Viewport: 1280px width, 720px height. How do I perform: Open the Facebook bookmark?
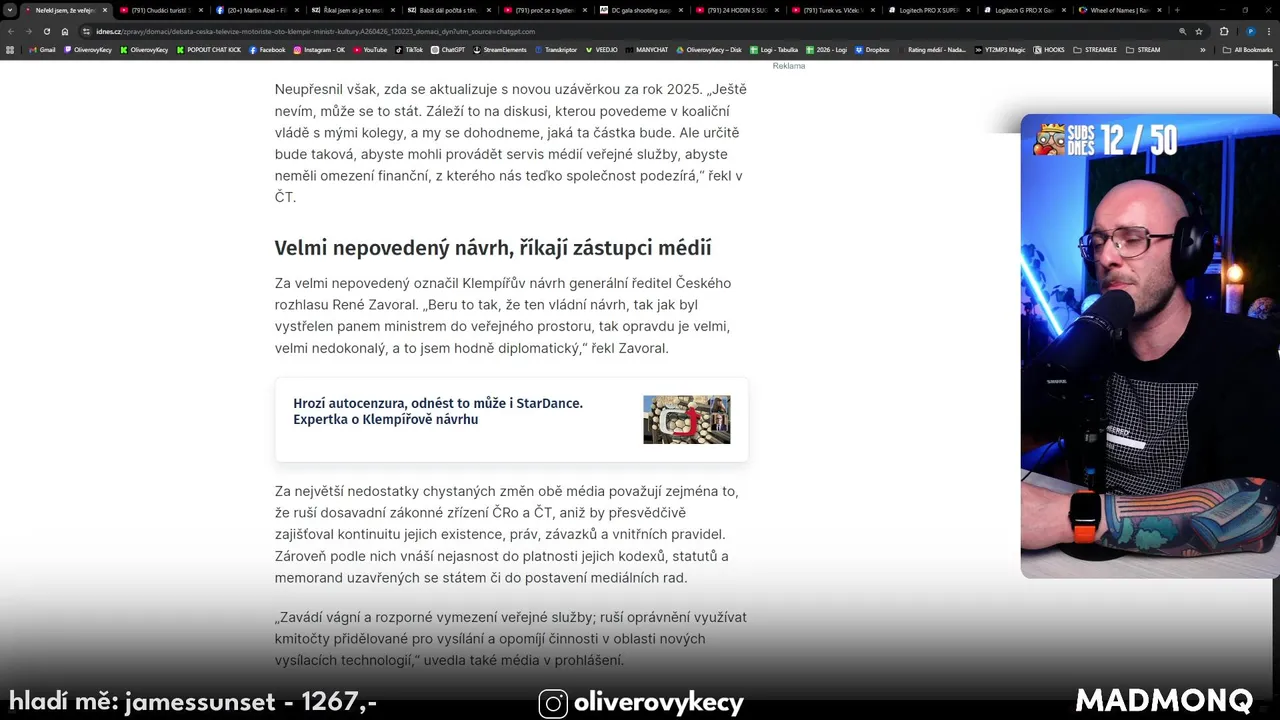coord(267,50)
